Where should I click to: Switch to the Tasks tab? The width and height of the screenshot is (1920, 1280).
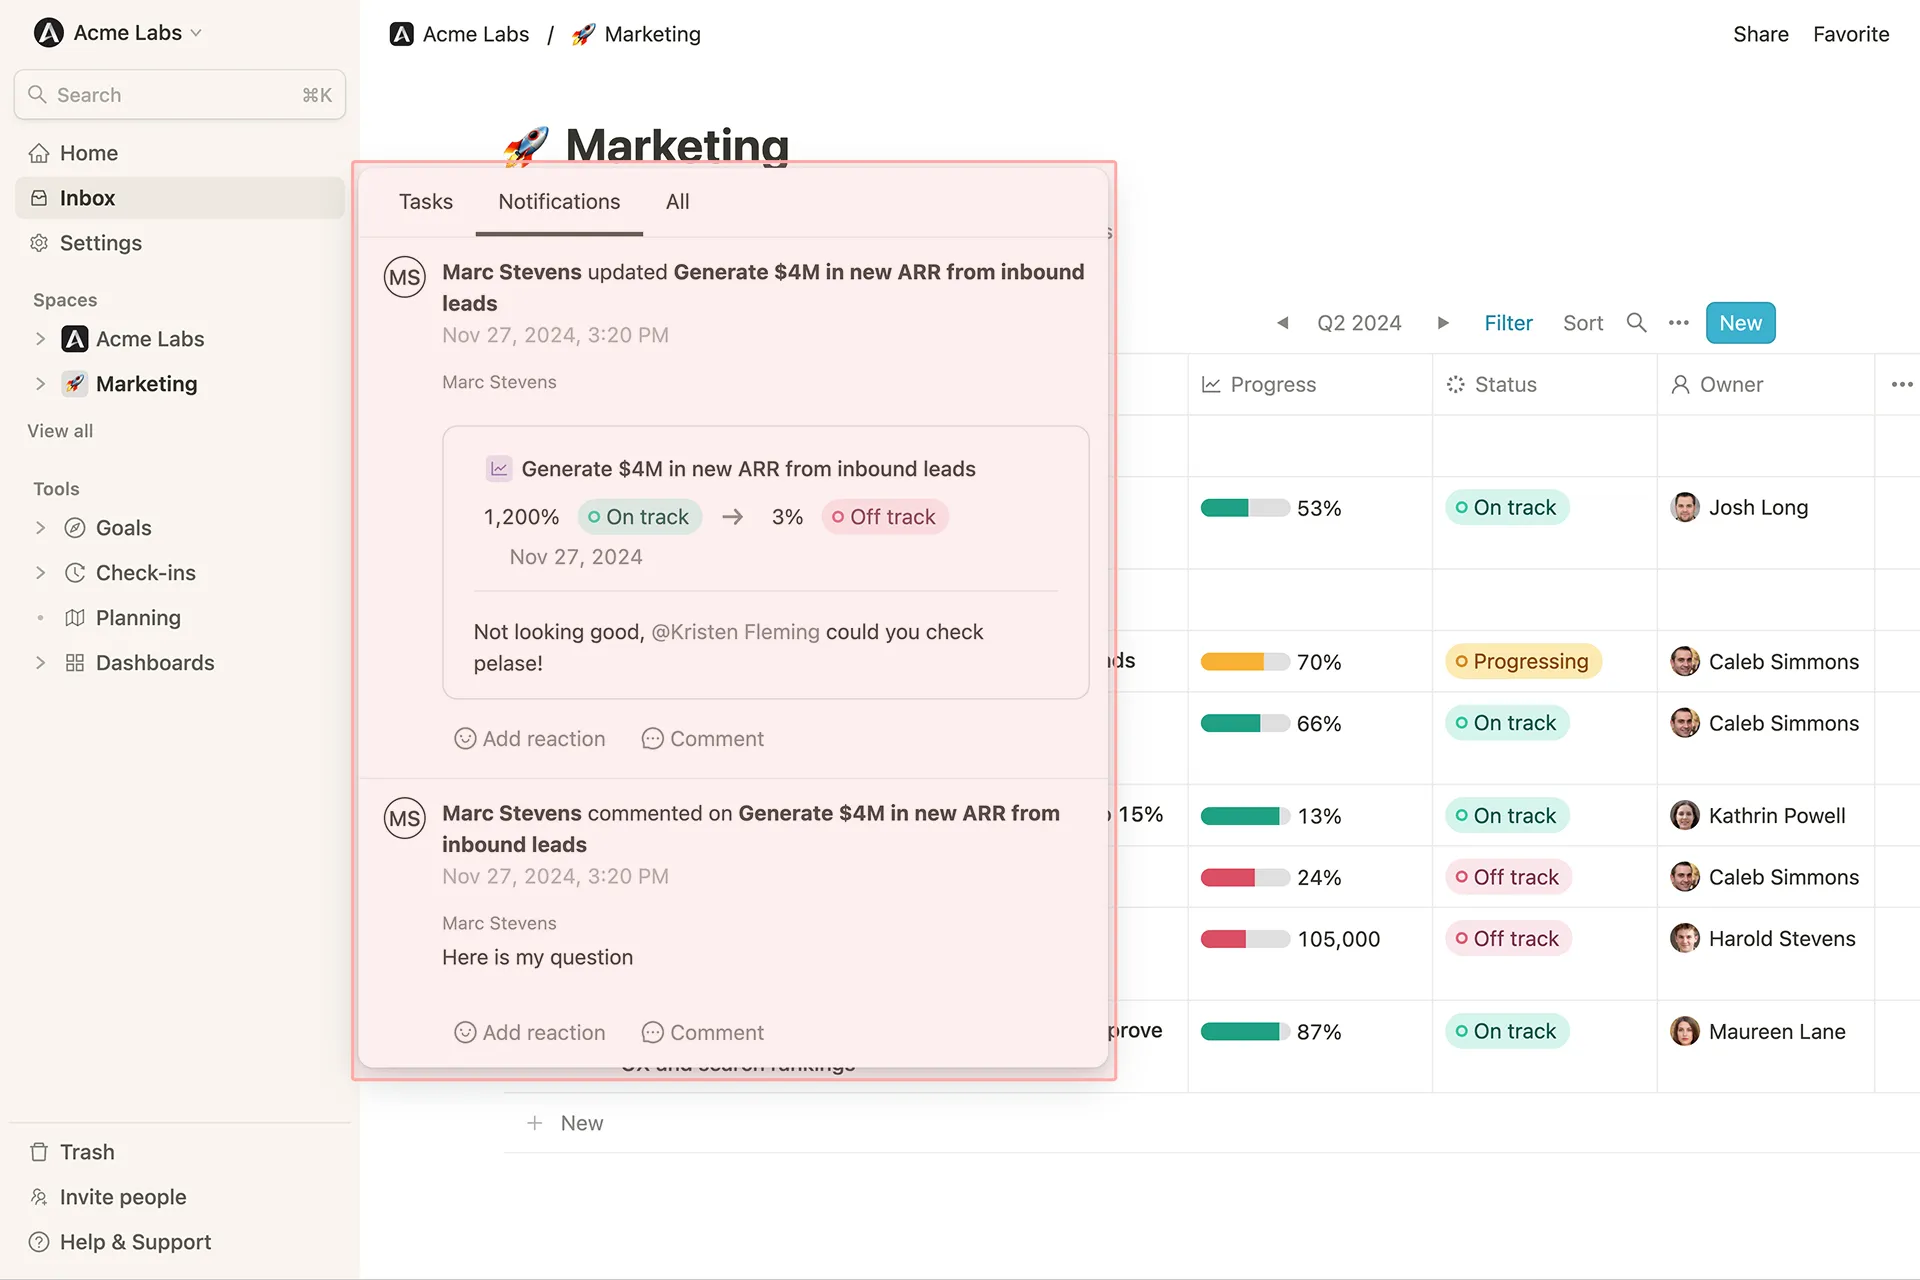tap(425, 202)
